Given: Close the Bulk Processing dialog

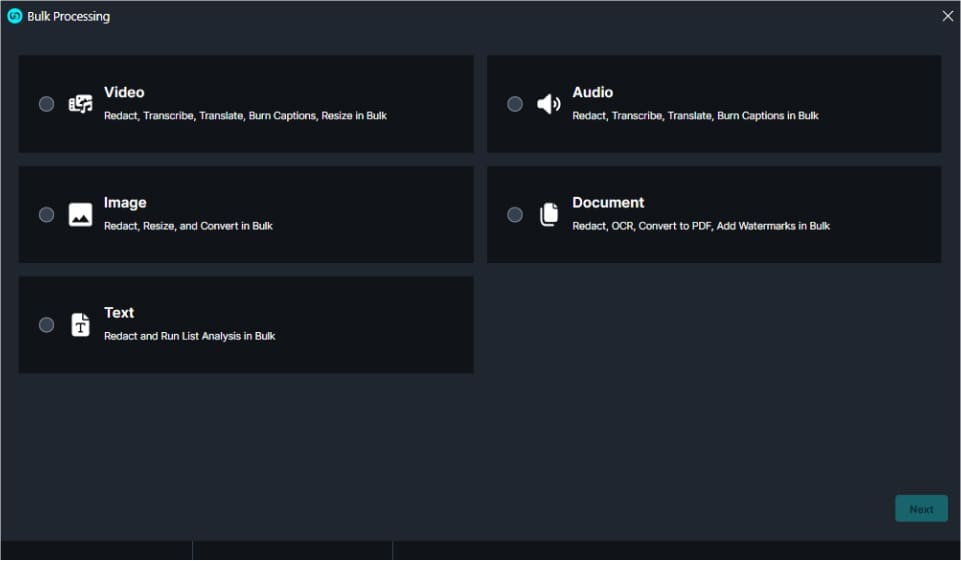Looking at the screenshot, I should 947,16.
